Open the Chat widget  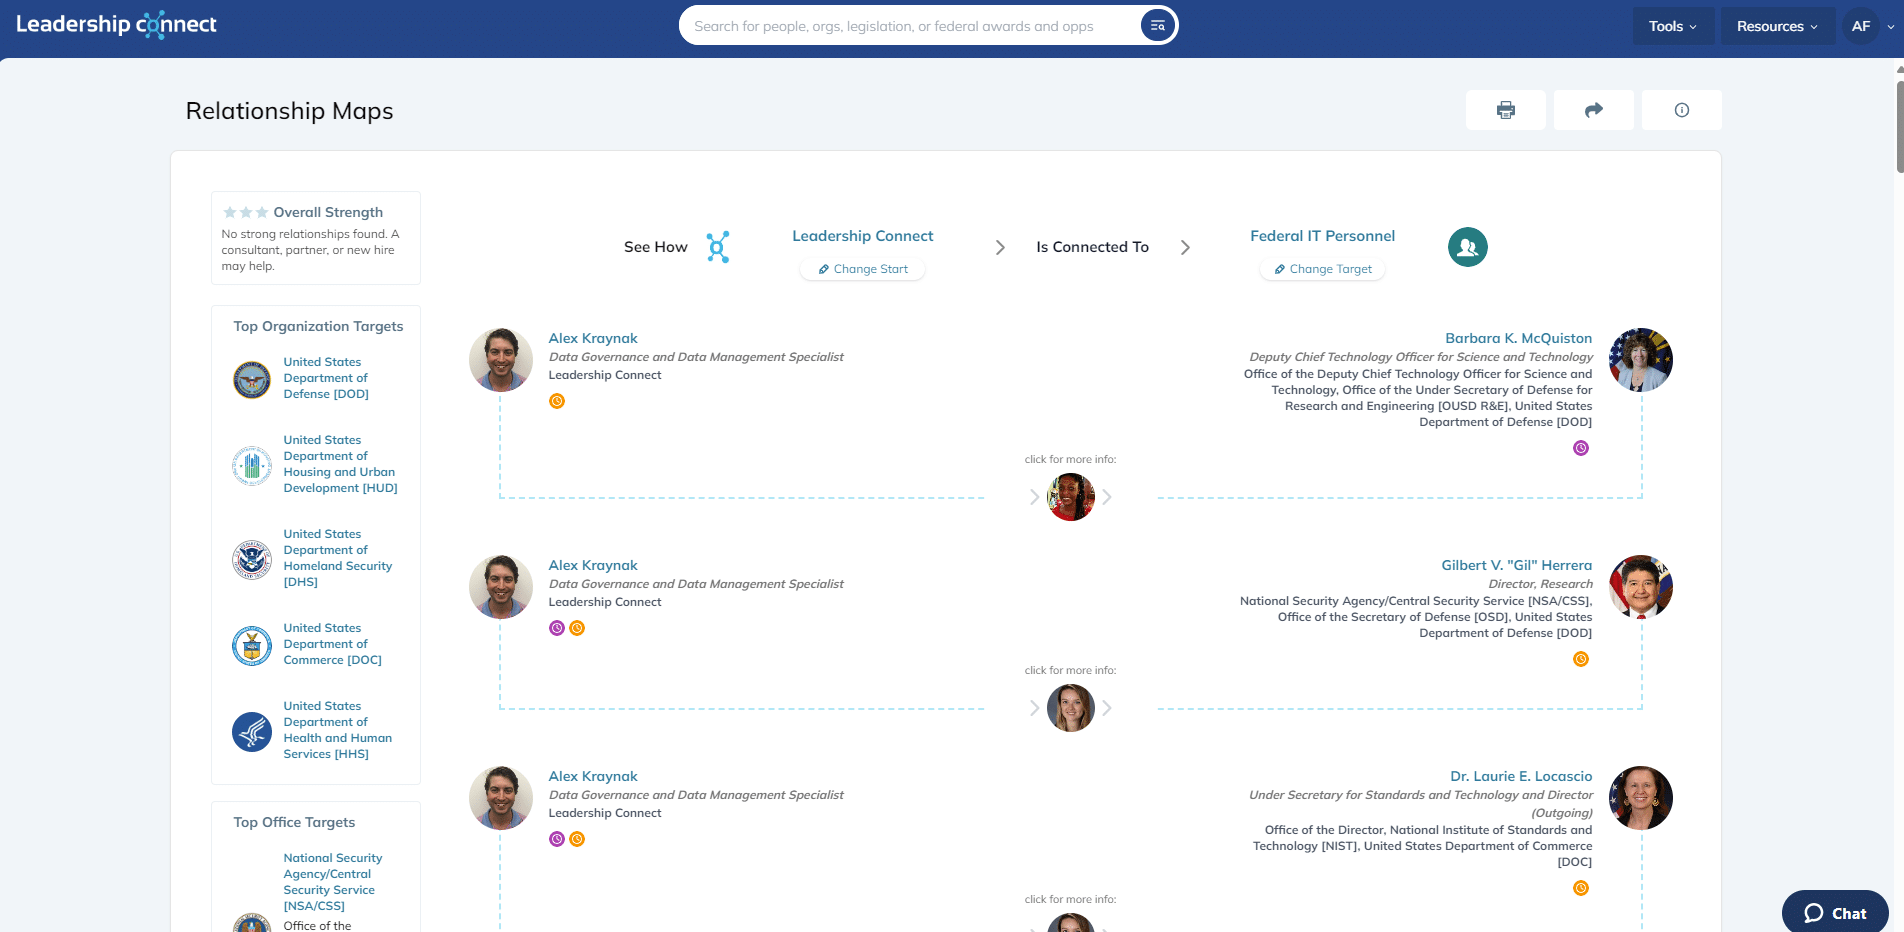pyautogui.click(x=1835, y=913)
